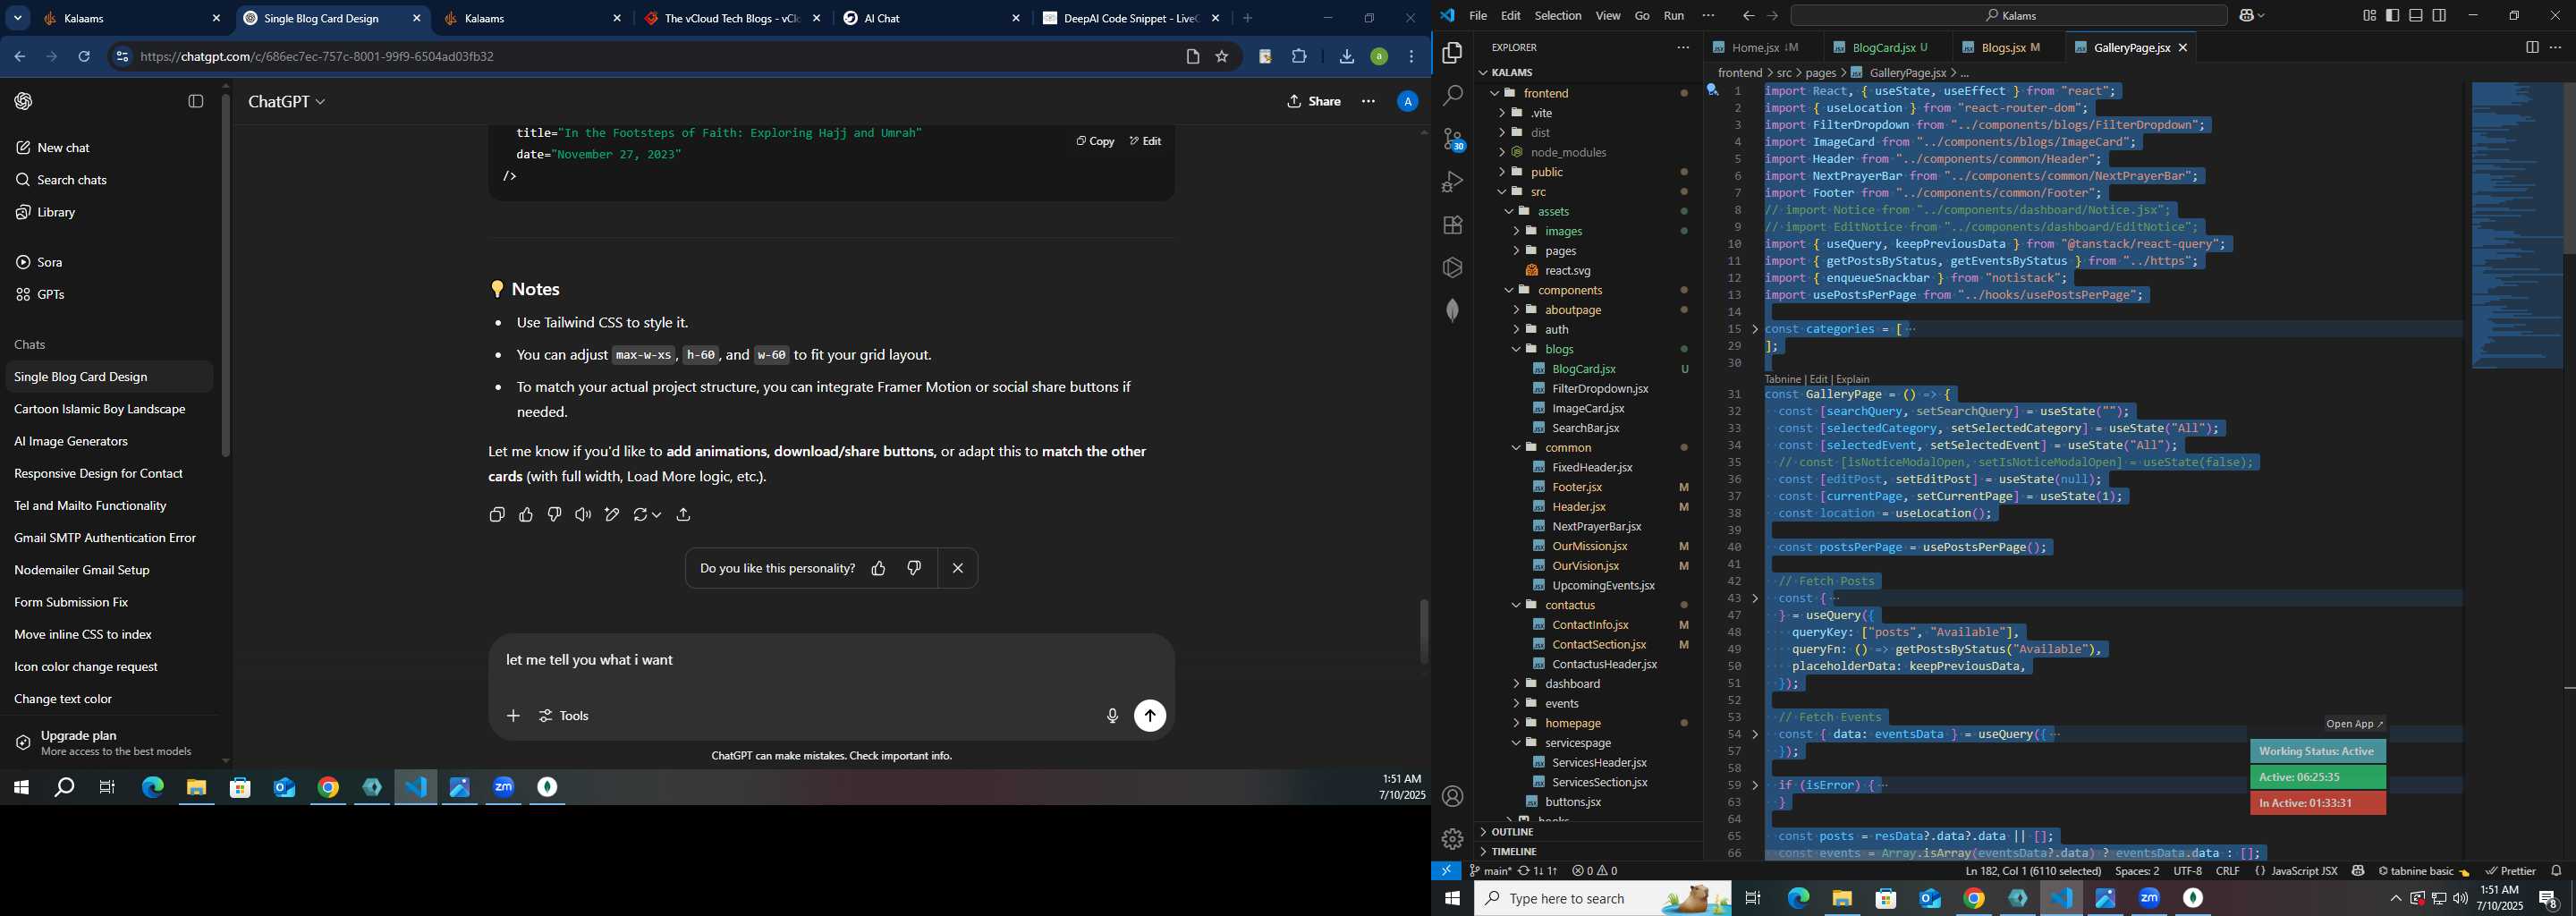Open Zoom from the right taskbar
The width and height of the screenshot is (2576, 916).
coord(2149,899)
